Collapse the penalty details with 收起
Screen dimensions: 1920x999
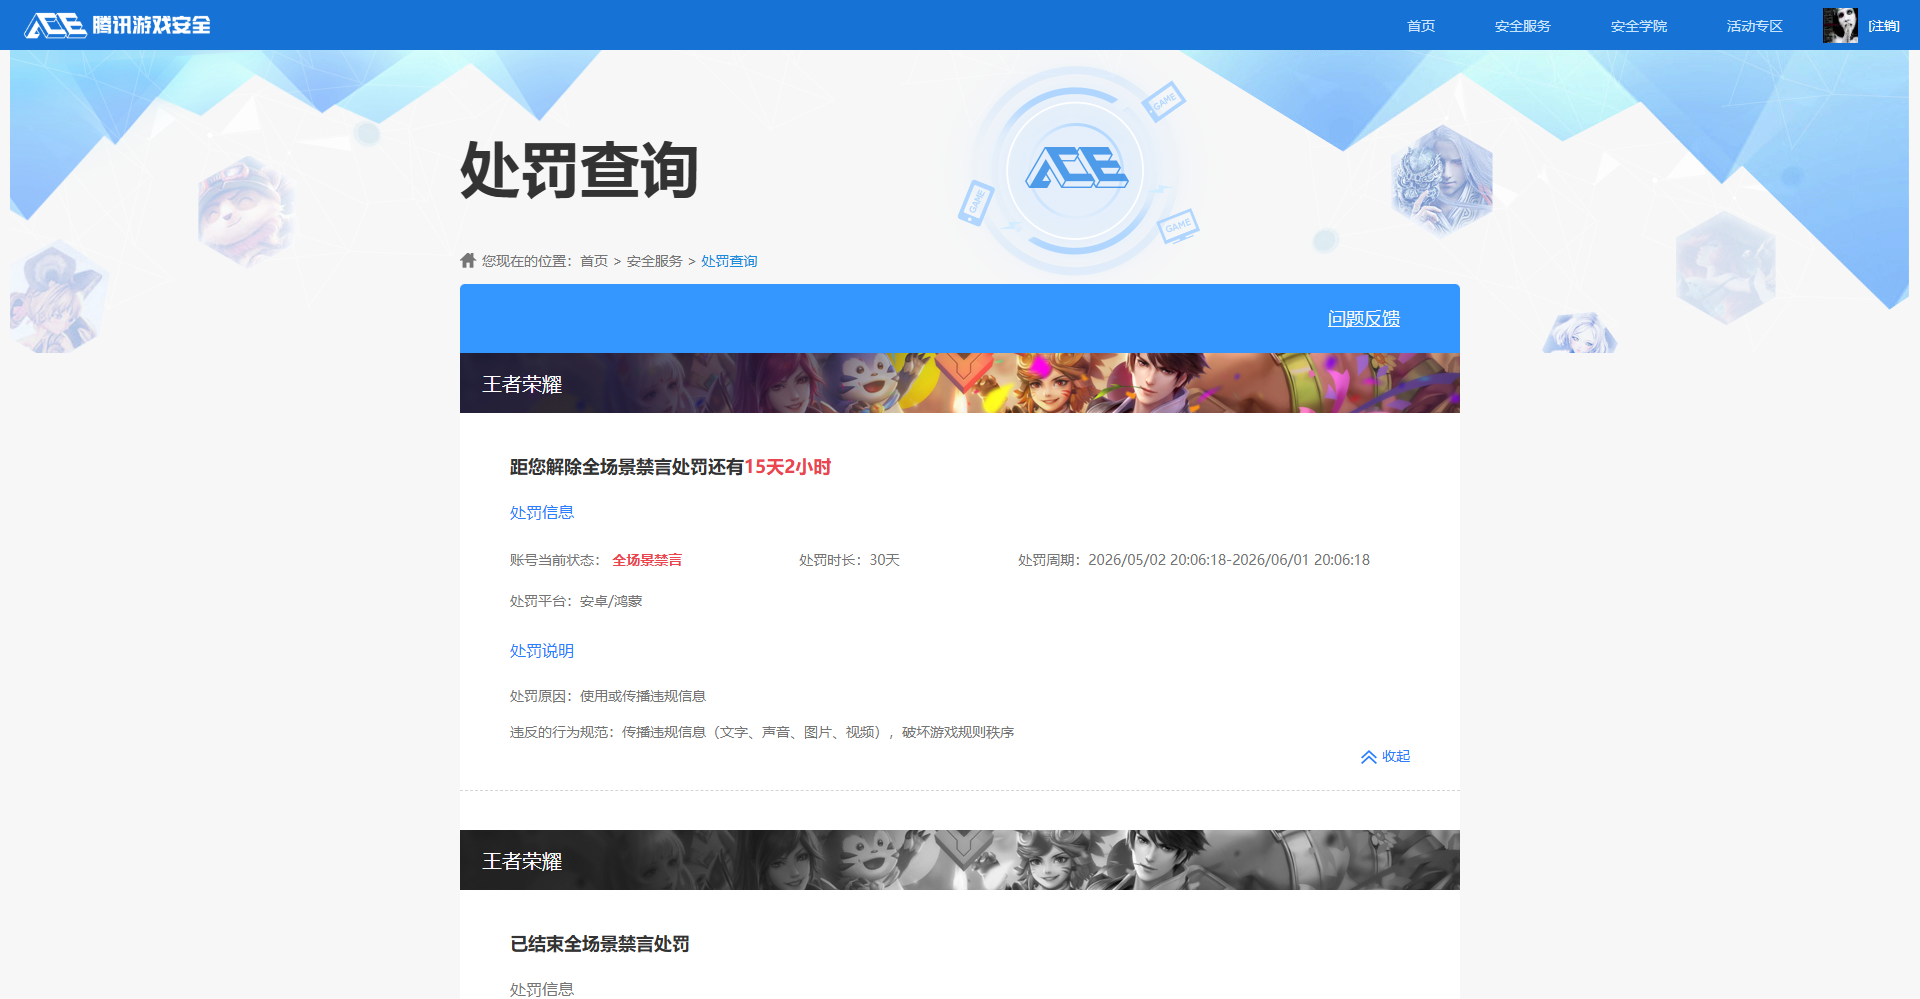click(1385, 756)
